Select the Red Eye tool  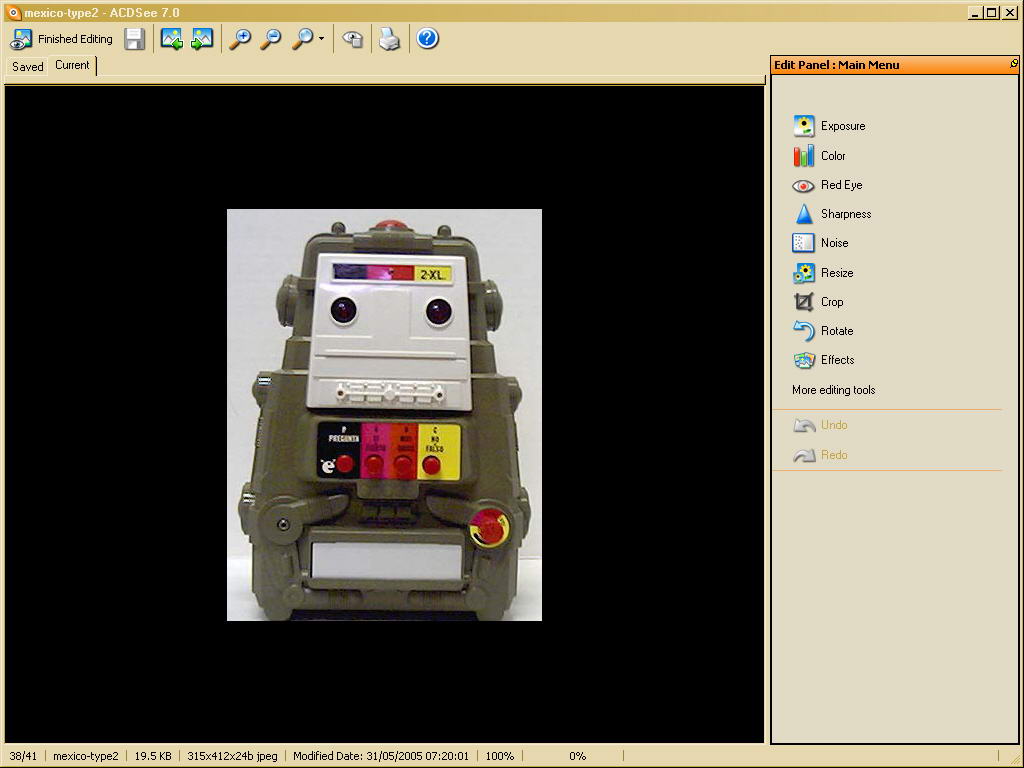827,185
